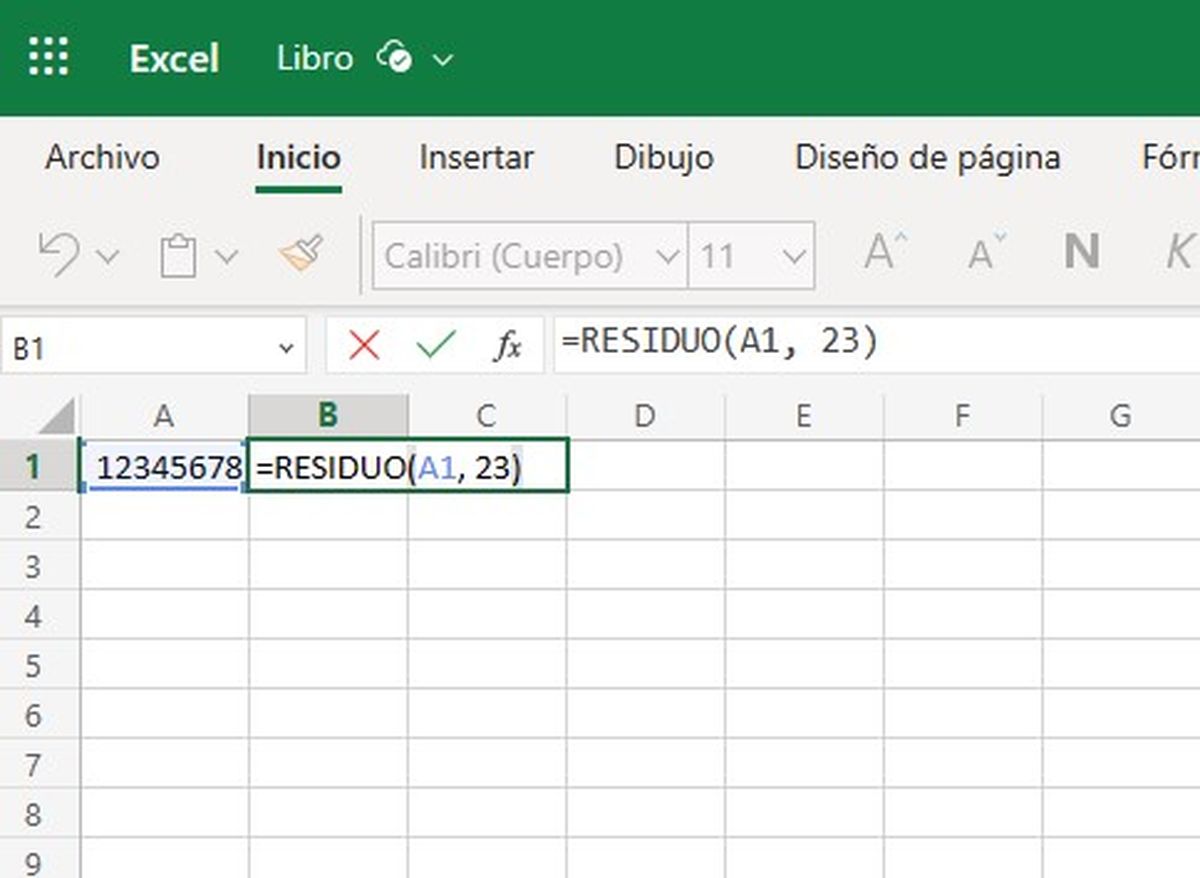The width and height of the screenshot is (1200, 878).
Task: Switch to the Insertar ribbon tab
Action: [476, 157]
